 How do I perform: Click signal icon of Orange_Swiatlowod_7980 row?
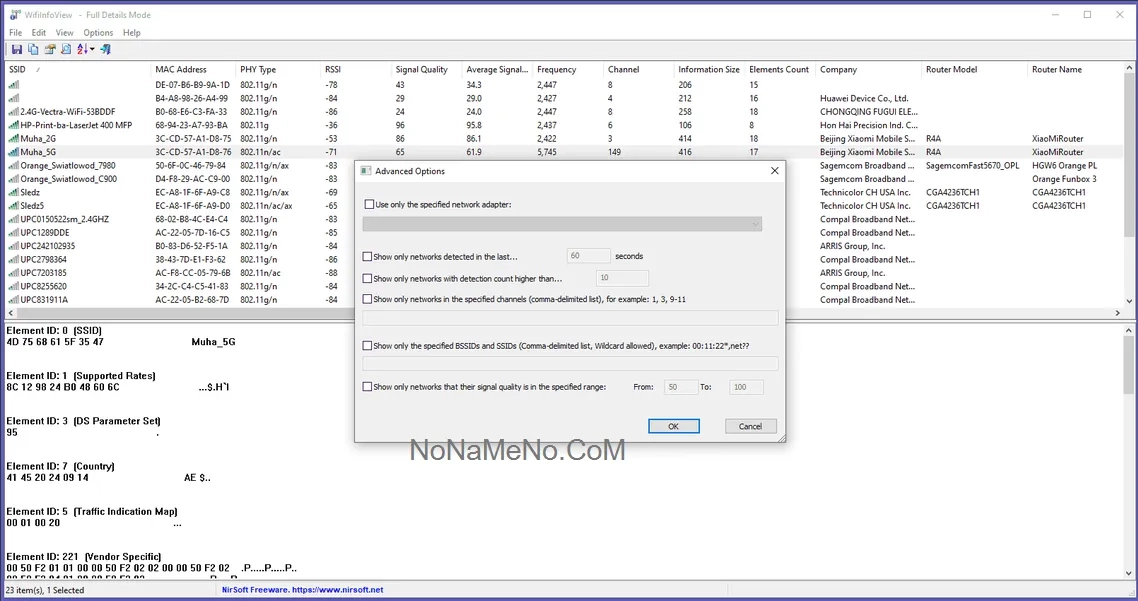pos(14,165)
